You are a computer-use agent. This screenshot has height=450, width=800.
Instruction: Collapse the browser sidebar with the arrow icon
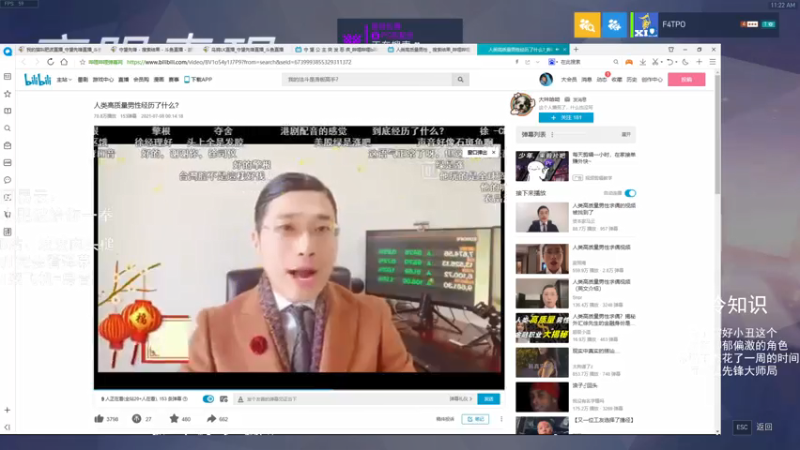7,427
